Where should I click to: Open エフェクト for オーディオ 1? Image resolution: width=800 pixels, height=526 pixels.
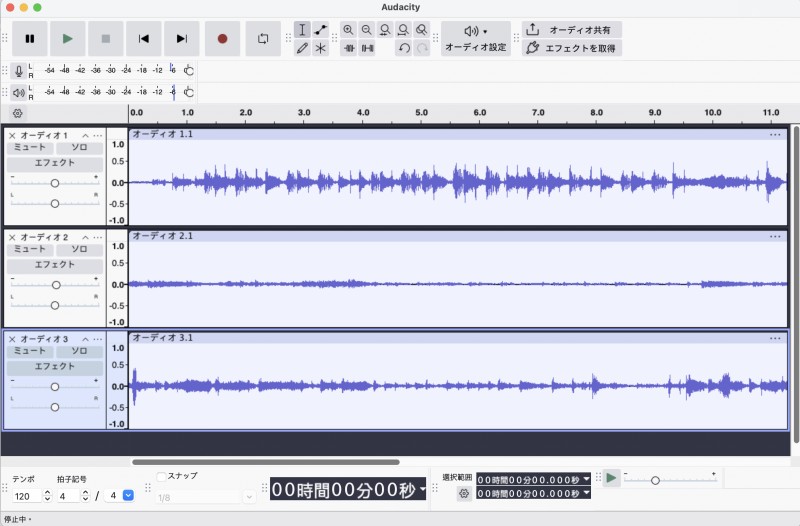(x=55, y=163)
